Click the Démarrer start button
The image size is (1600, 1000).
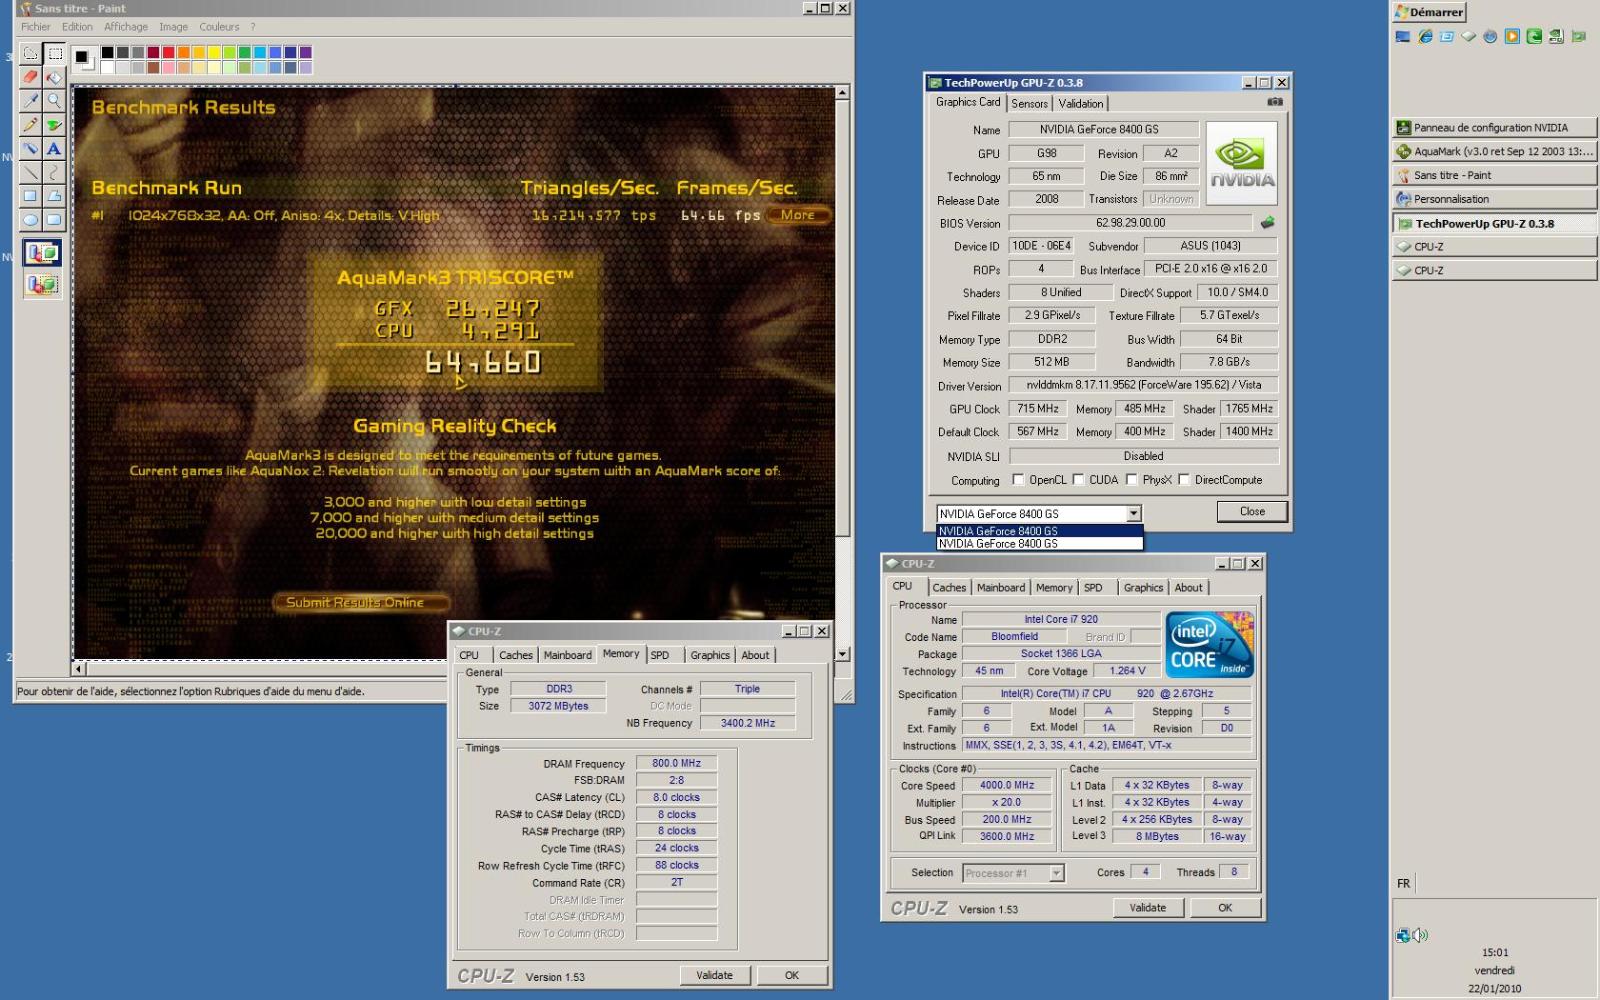(x=1429, y=12)
